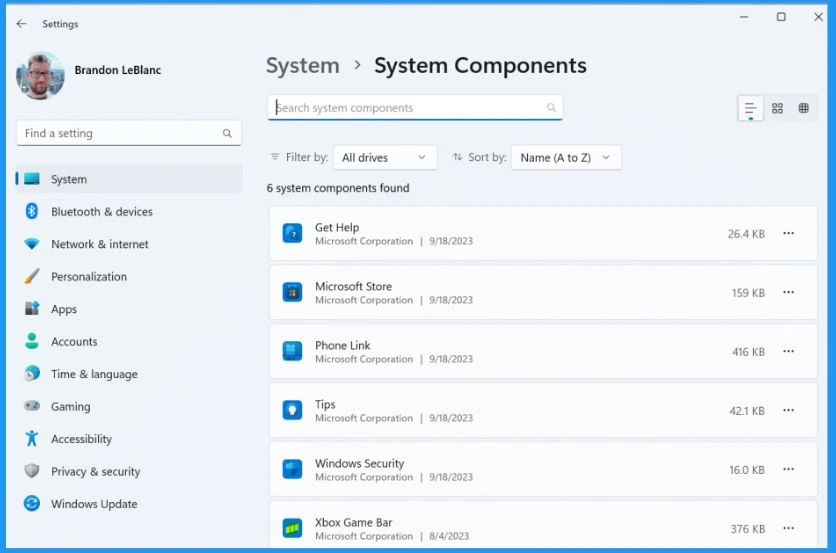
Task: Switch to table view layout
Action: (803, 108)
